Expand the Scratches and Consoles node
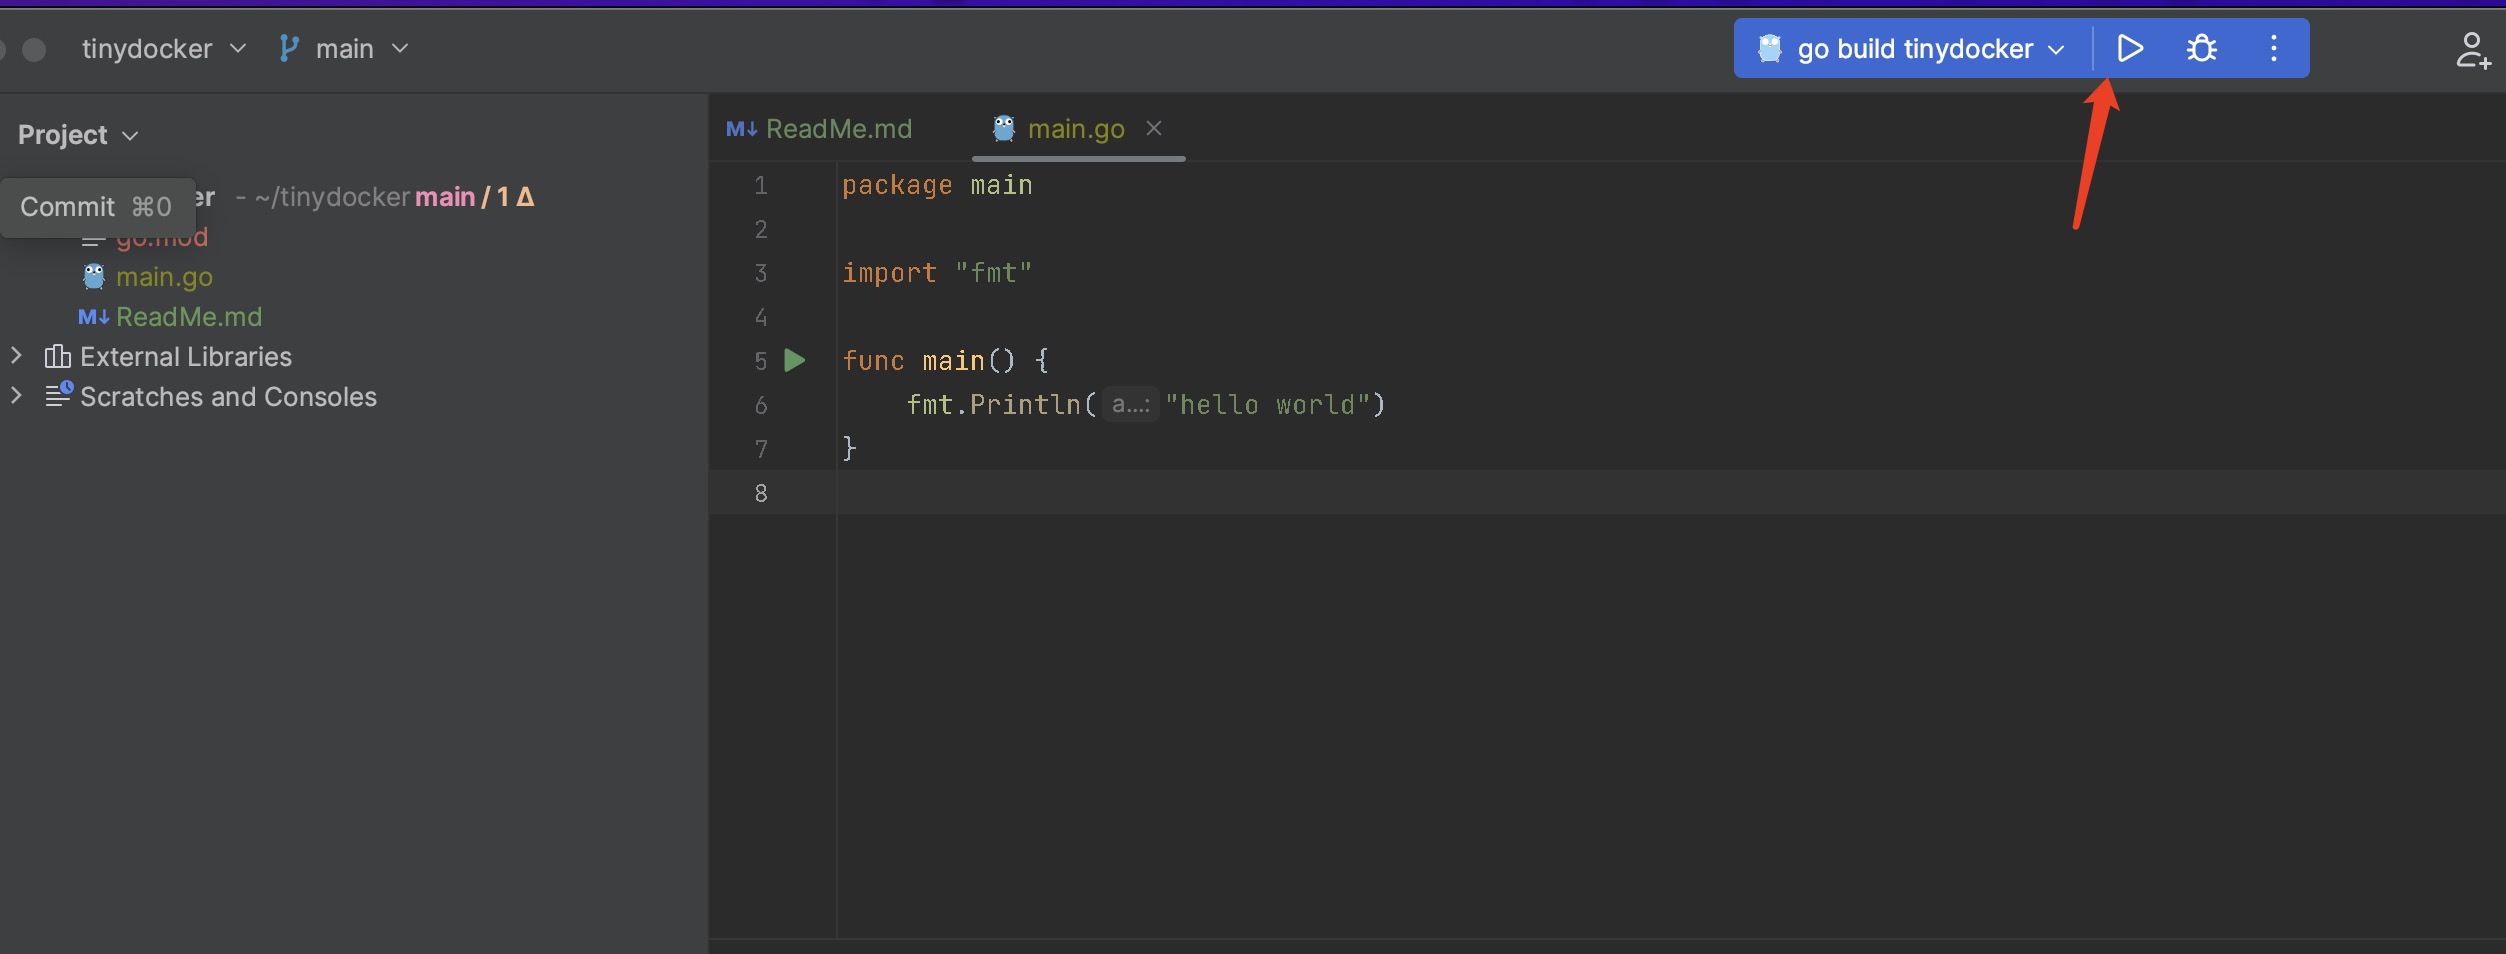The width and height of the screenshot is (2506, 954). click(16, 396)
